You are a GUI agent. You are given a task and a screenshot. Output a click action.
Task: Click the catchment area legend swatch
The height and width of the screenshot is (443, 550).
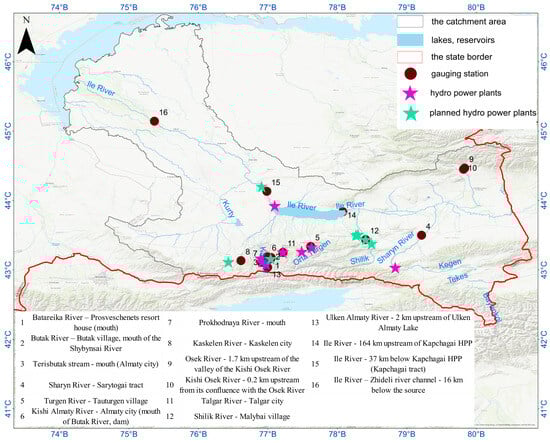[x=410, y=22]
